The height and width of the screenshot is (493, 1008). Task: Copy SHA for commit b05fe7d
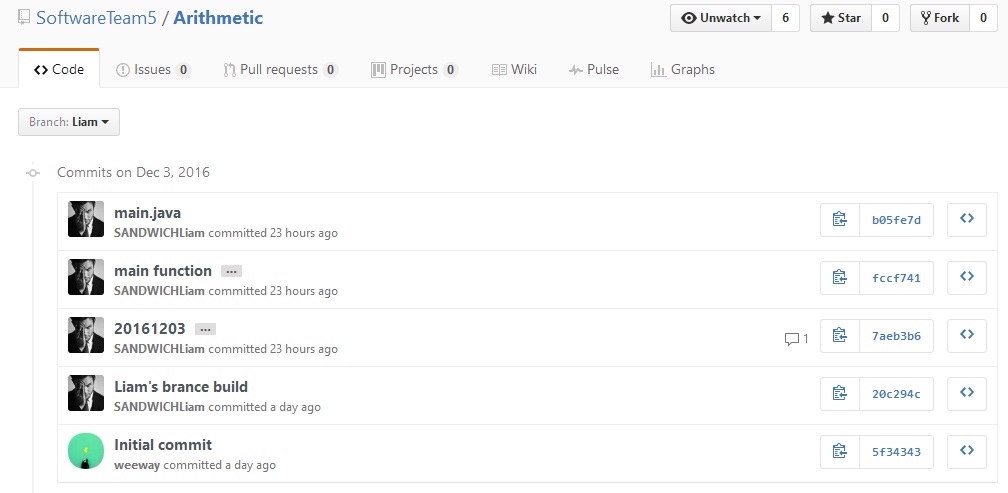[x=840, y=220]
